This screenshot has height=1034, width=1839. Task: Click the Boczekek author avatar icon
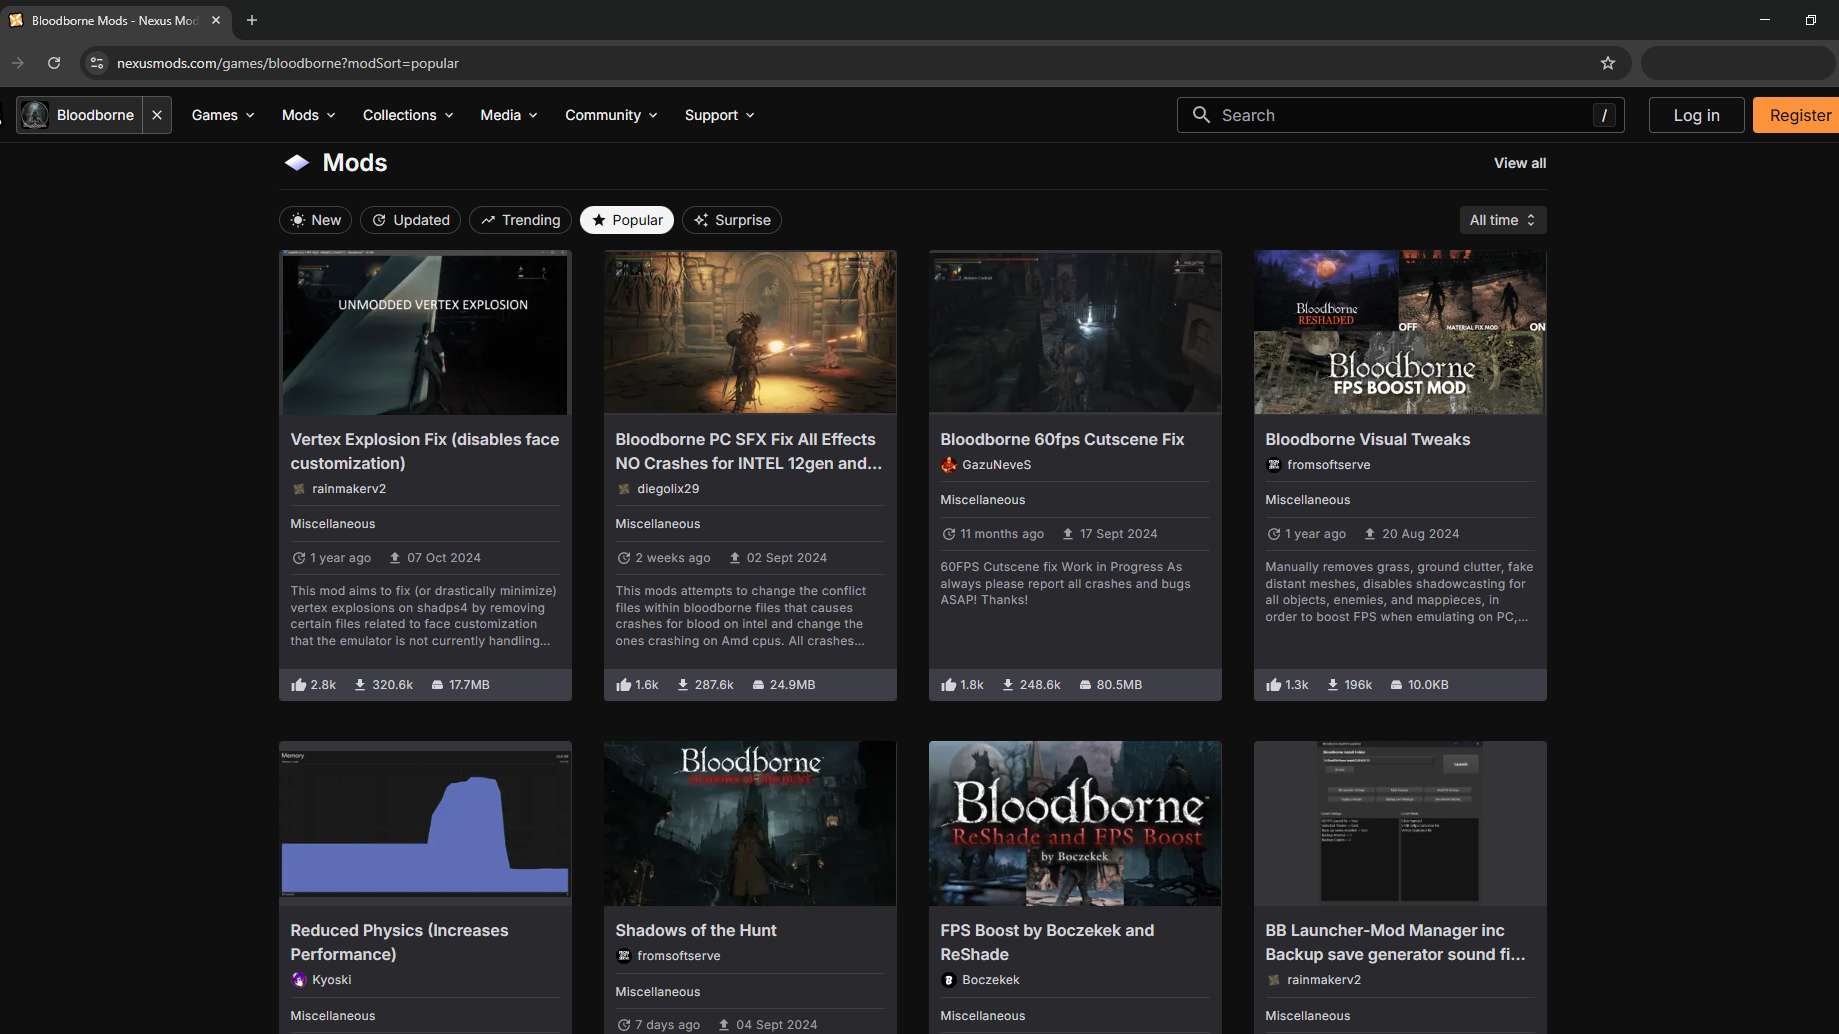[949, 980]
